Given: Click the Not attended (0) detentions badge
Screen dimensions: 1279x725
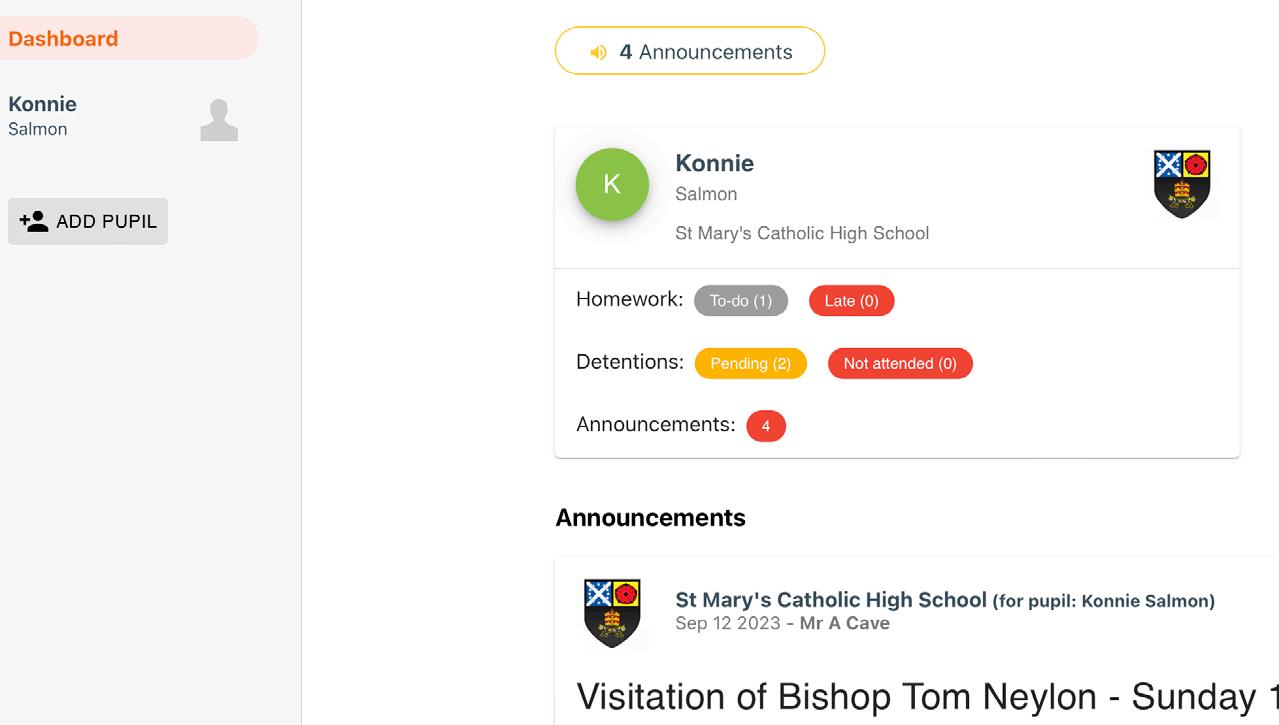Looking at the screenshot, I should coord(900,364).
